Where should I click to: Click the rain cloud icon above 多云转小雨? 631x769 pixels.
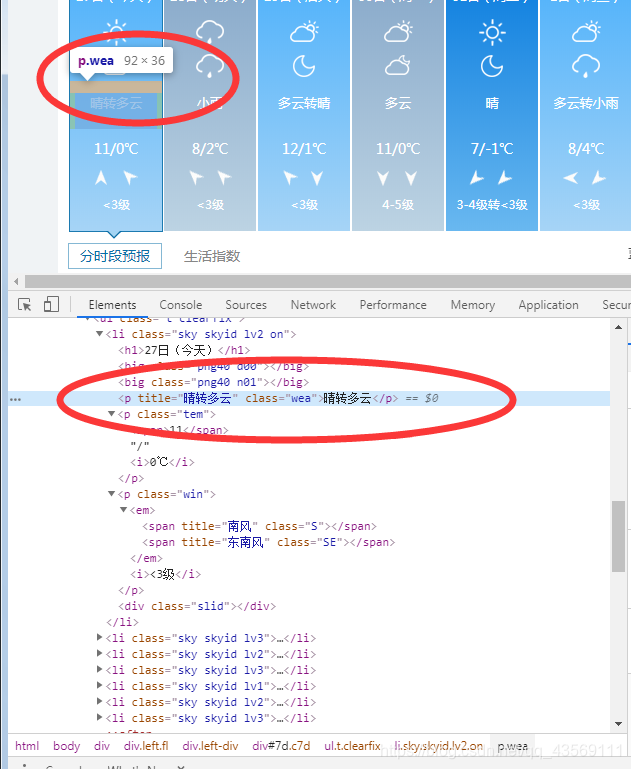(x=586, y=66)
